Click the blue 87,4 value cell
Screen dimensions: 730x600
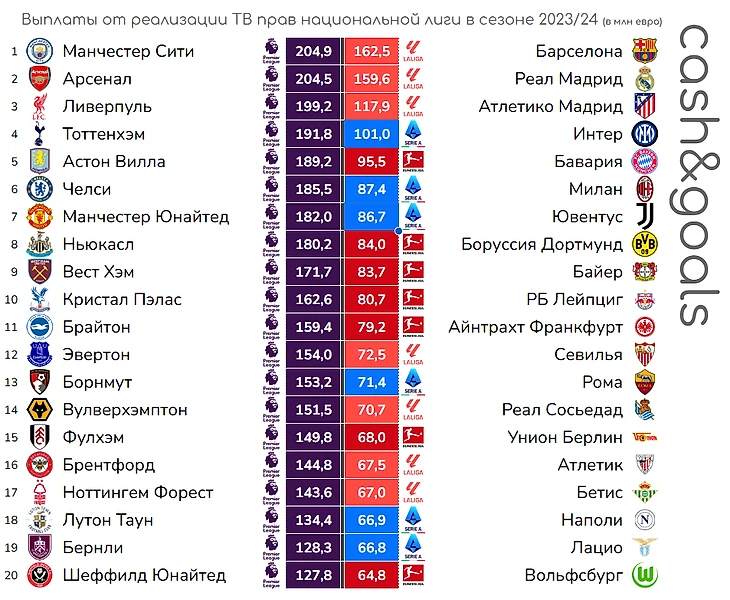point(372,189)
